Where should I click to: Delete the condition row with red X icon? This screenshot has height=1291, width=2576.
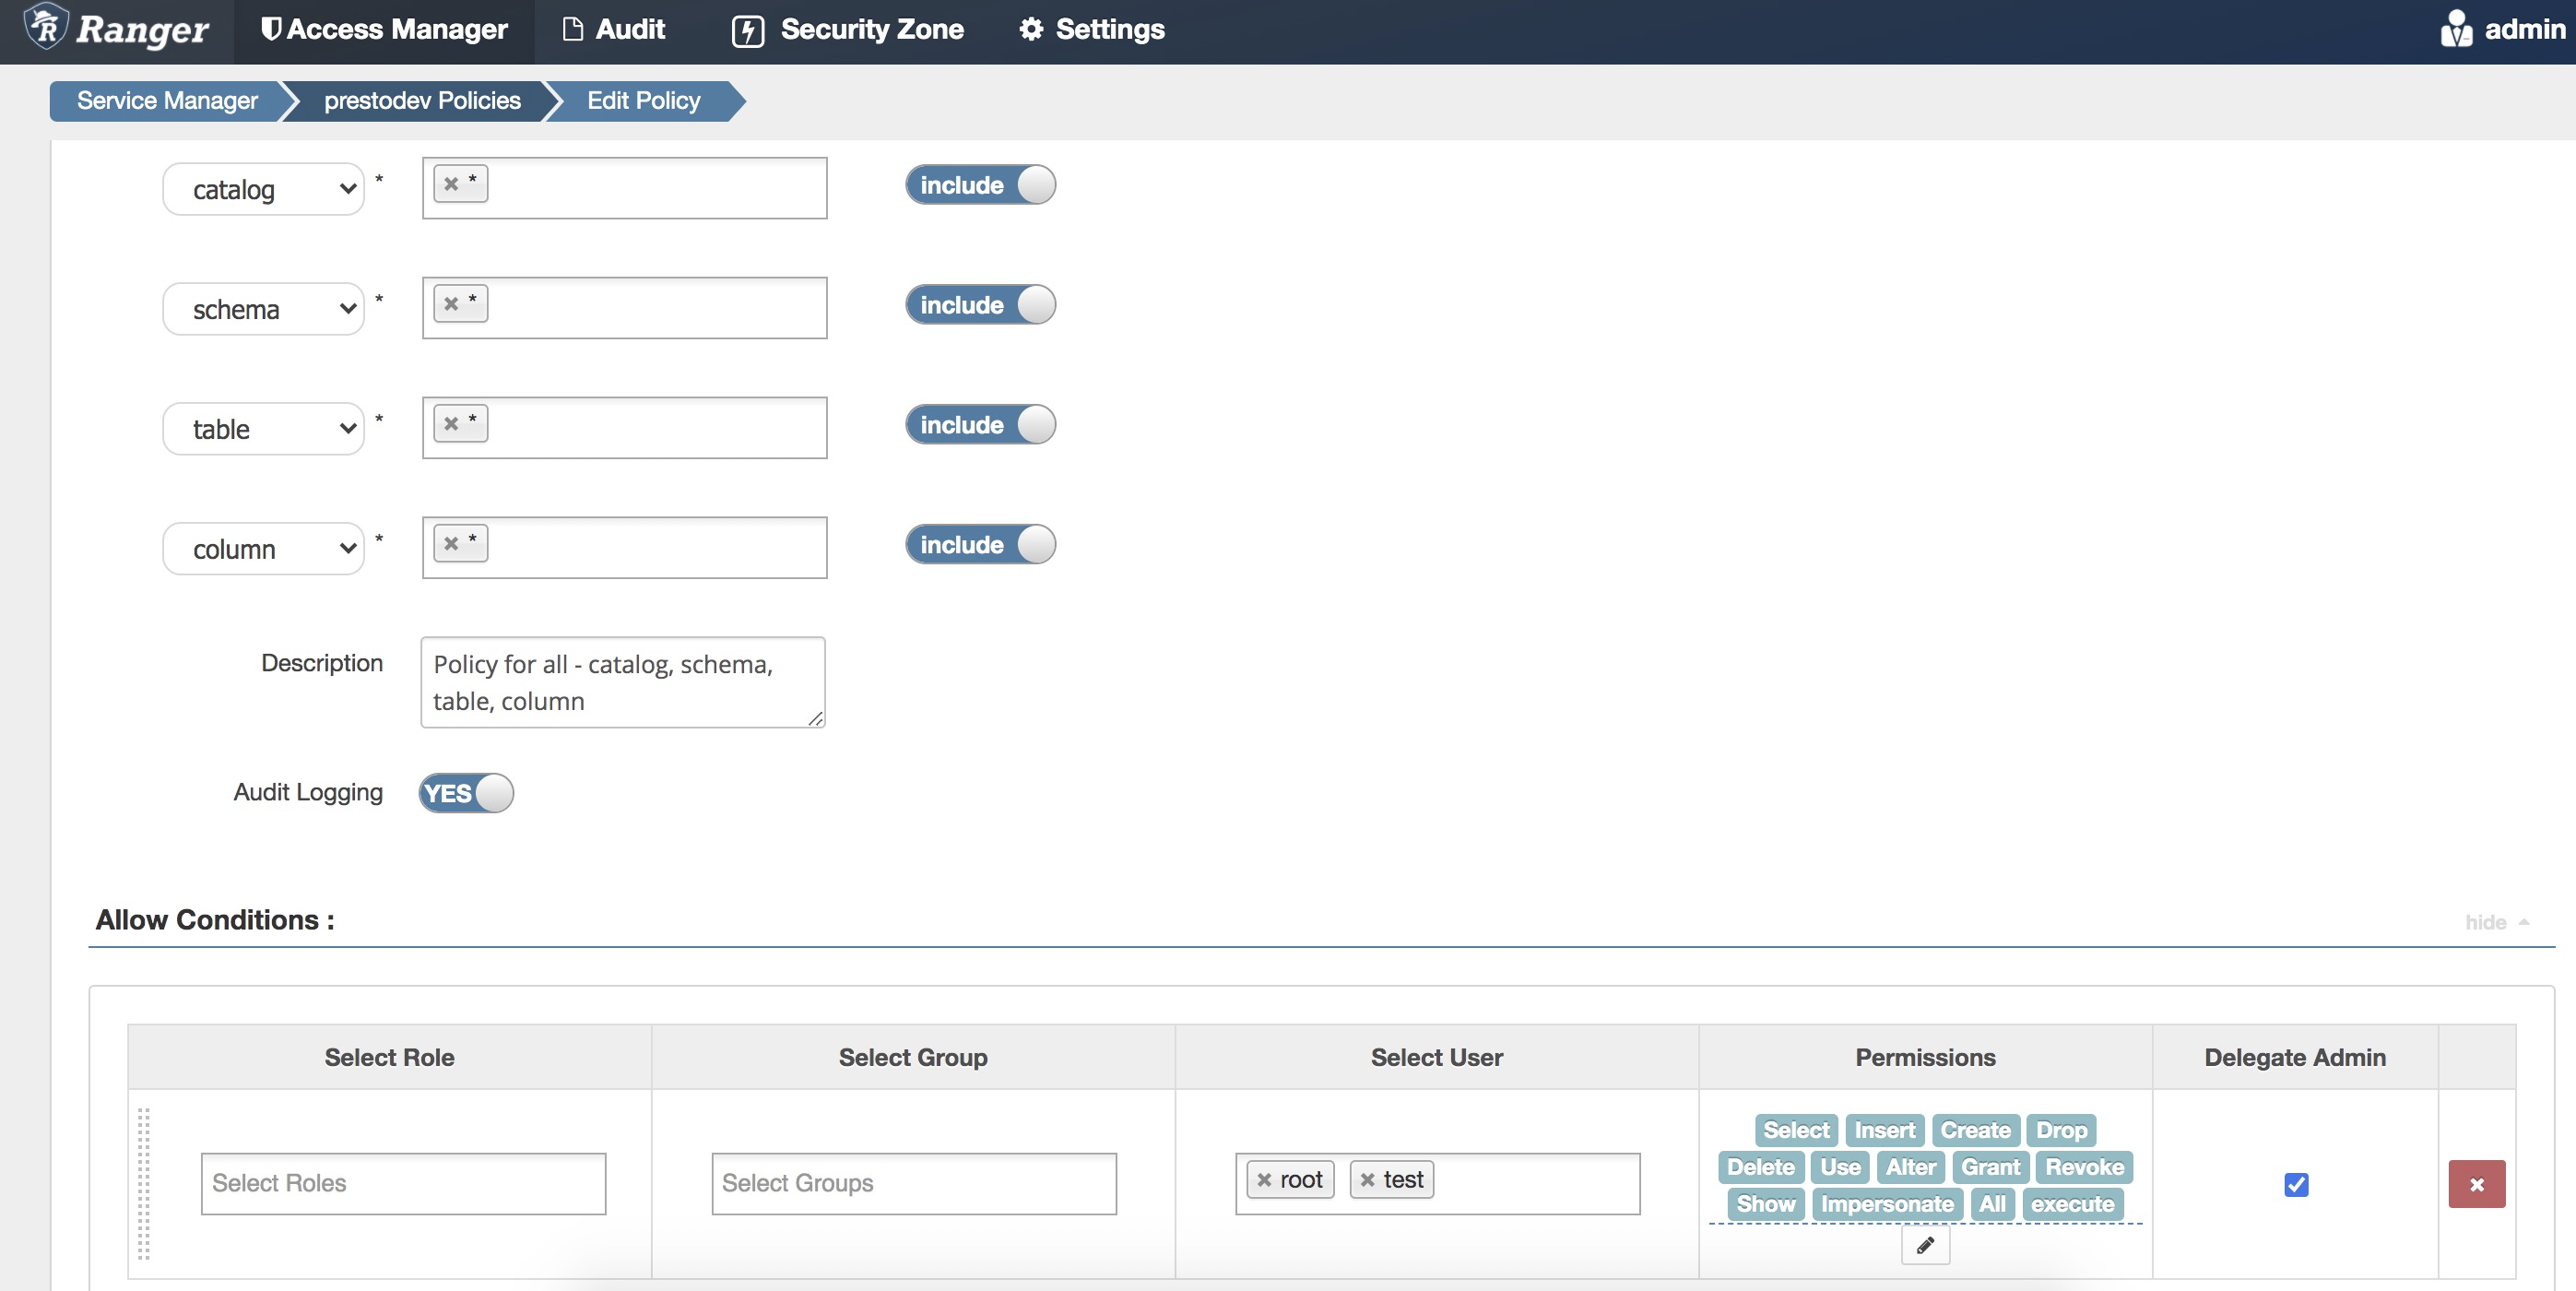2477,1184
